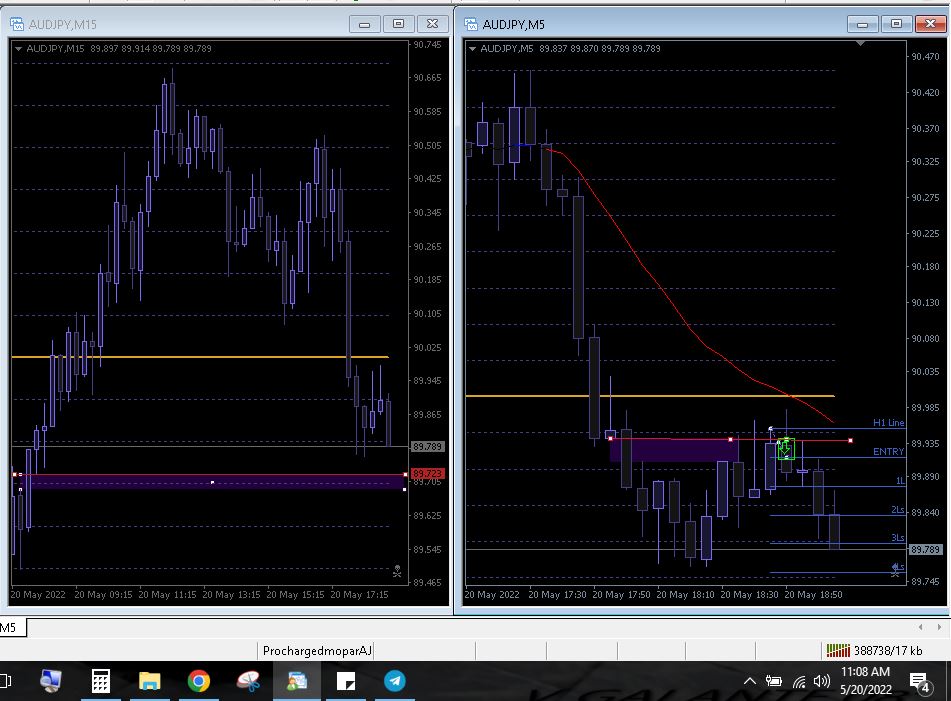This screenshot has height=701, width=951.
Task: Expand the AUDJPY,M15 chart dropdown triangle
Action: (x=19, y=48)
